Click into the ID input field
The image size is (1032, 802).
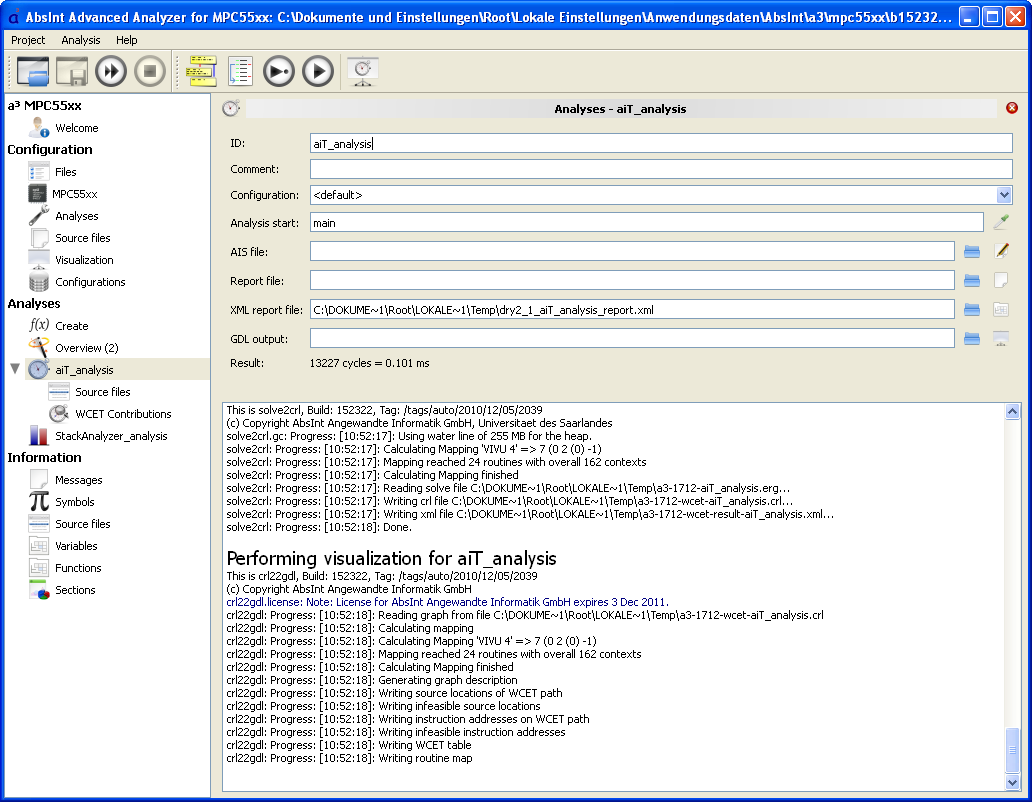click(x=661, y=143)
